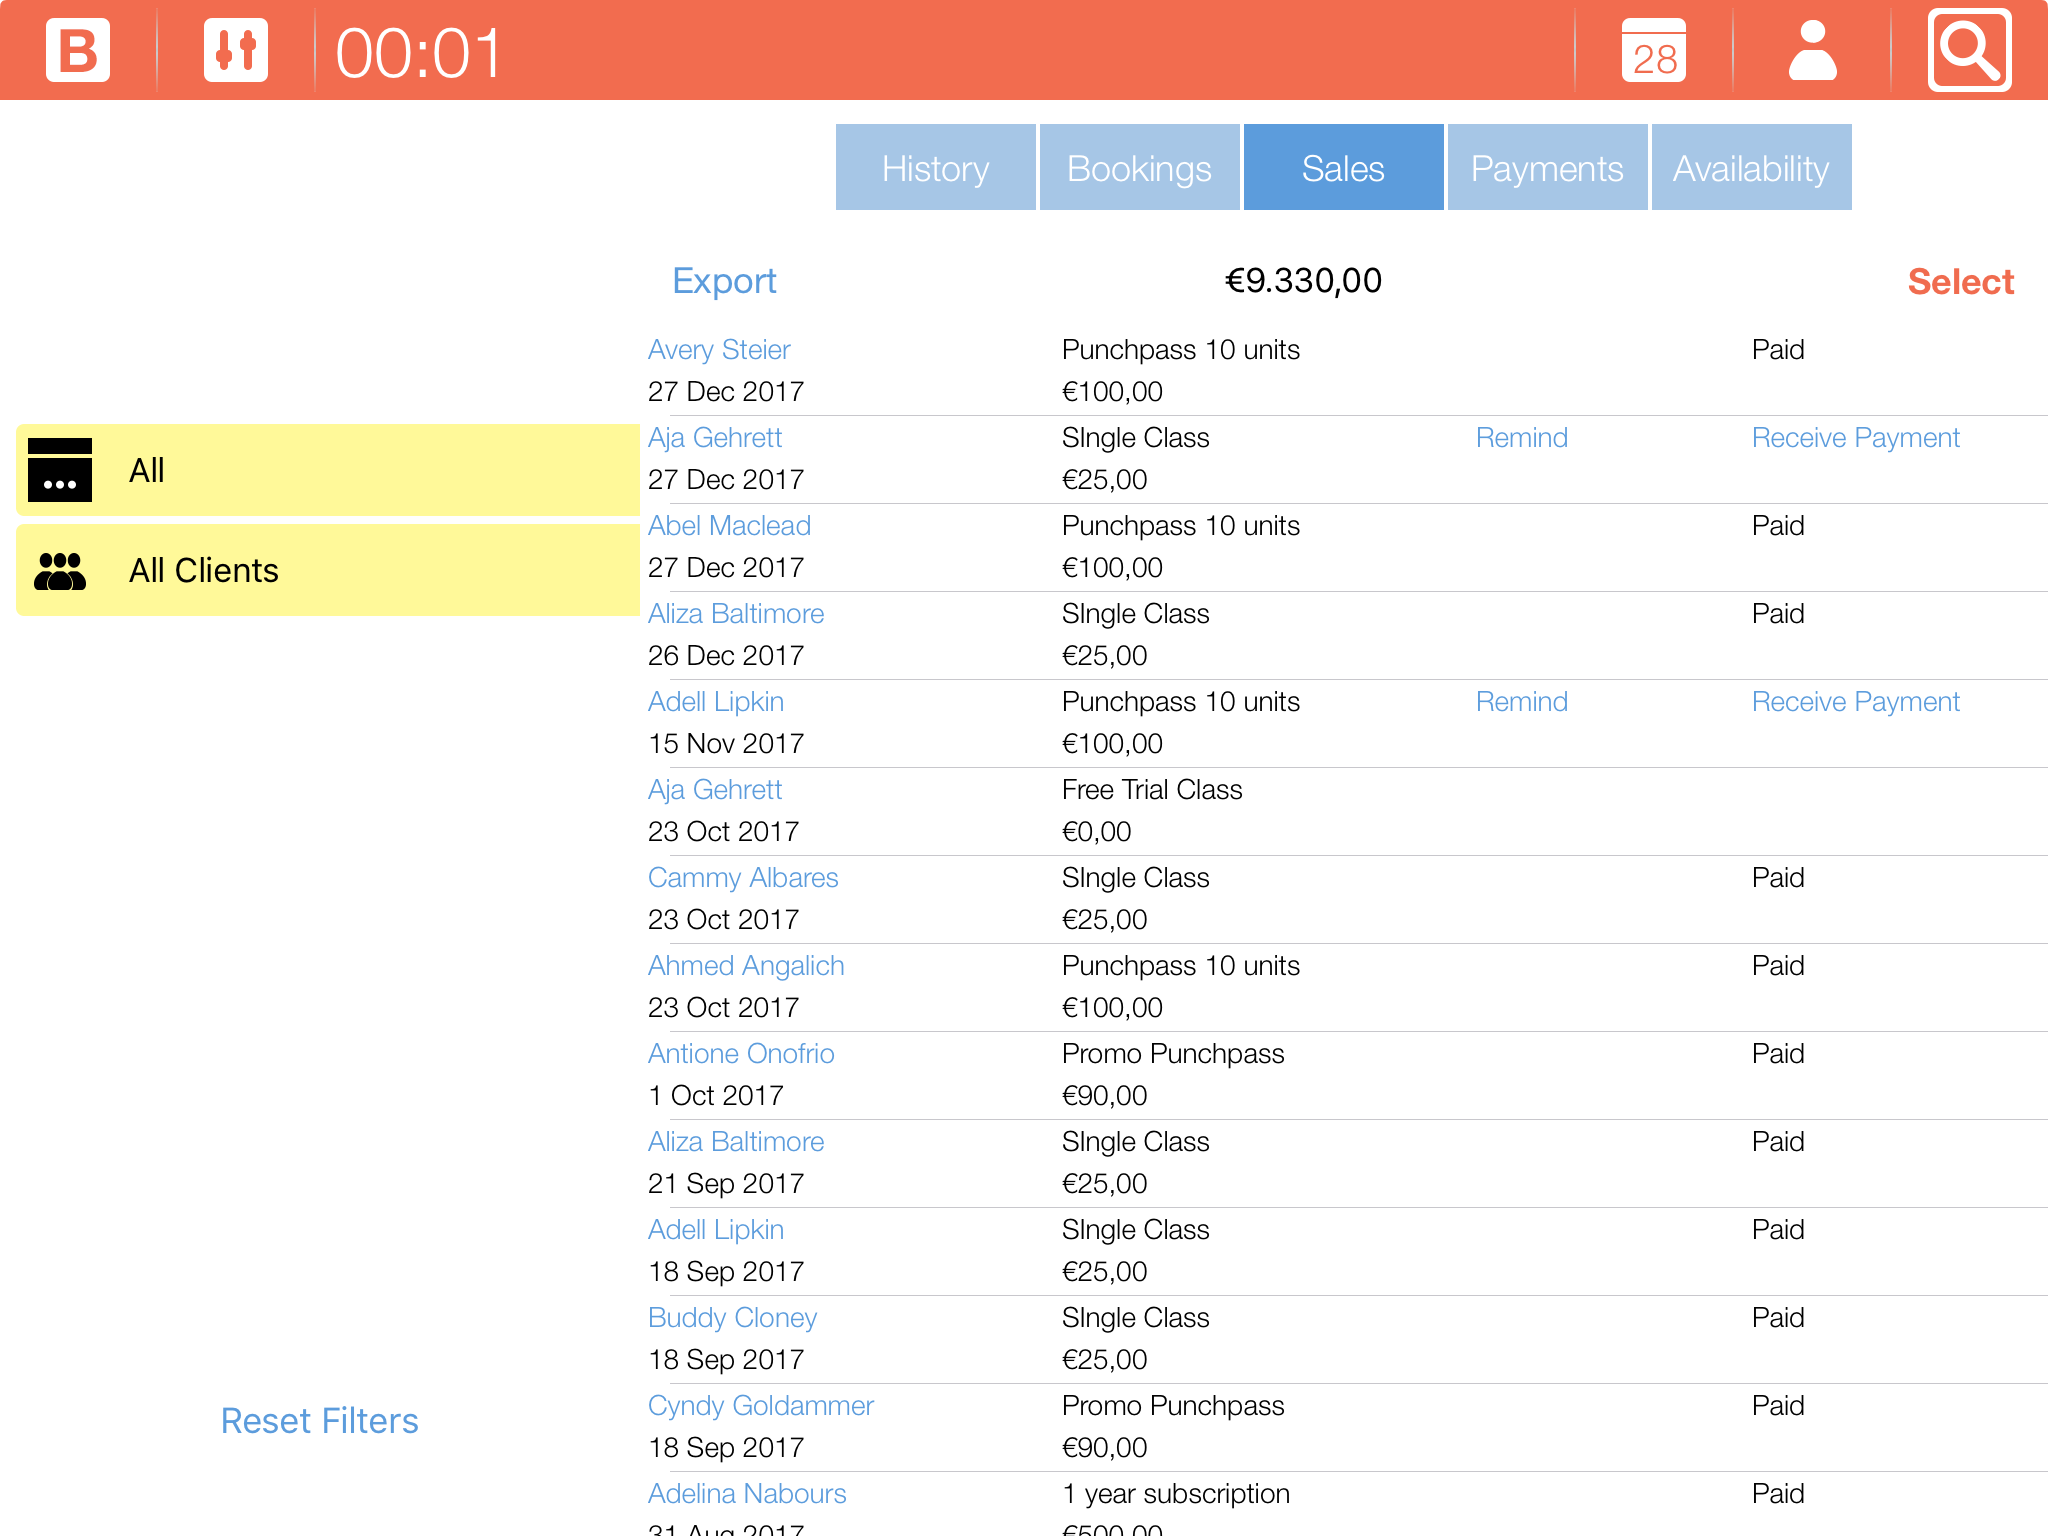Switch to the History tab

(935, 168)
